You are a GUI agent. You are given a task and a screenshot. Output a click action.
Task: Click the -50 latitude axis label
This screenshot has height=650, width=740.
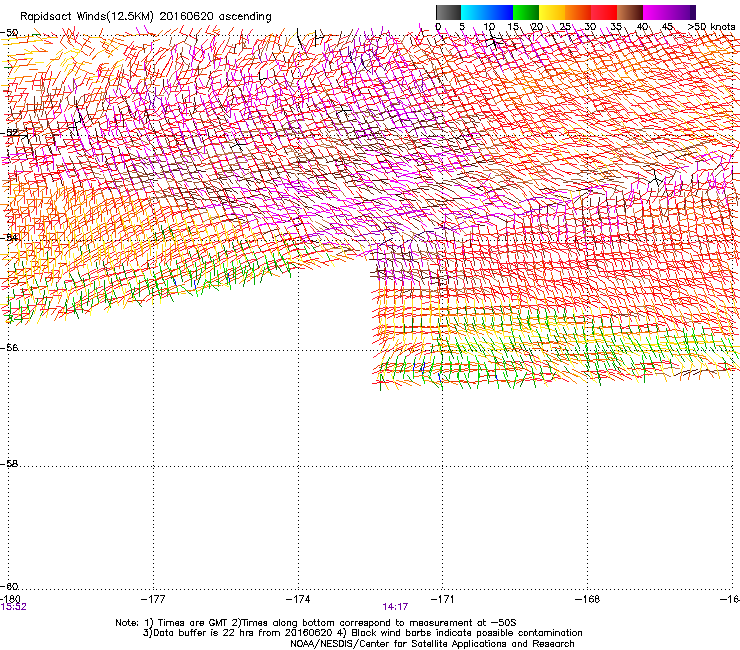click(9, 33)
